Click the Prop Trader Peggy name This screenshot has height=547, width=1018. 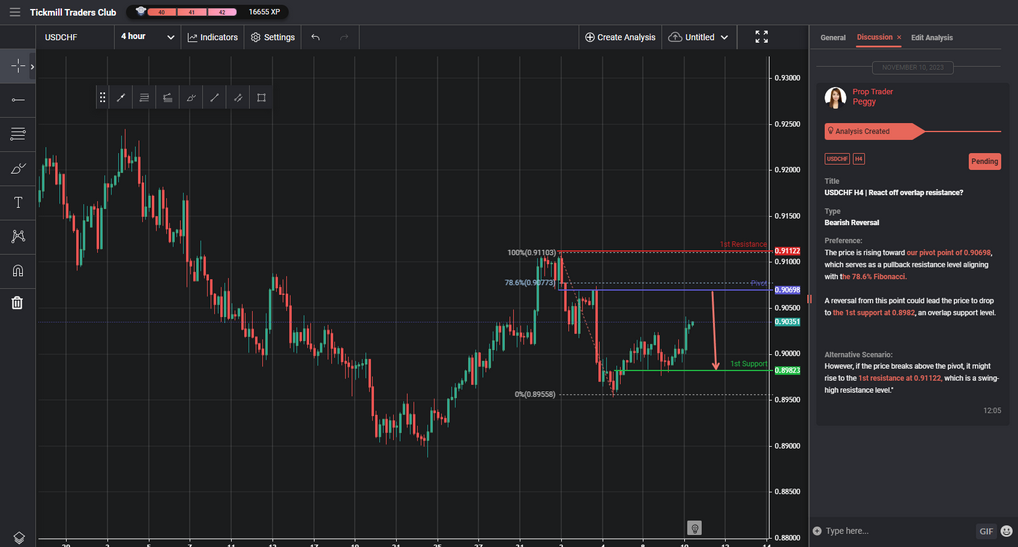click(x=873, y=97)
